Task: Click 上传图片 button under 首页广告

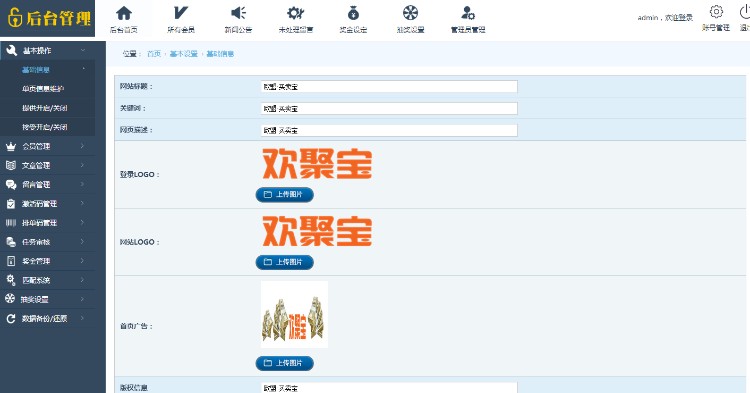Action: (285, 363)
